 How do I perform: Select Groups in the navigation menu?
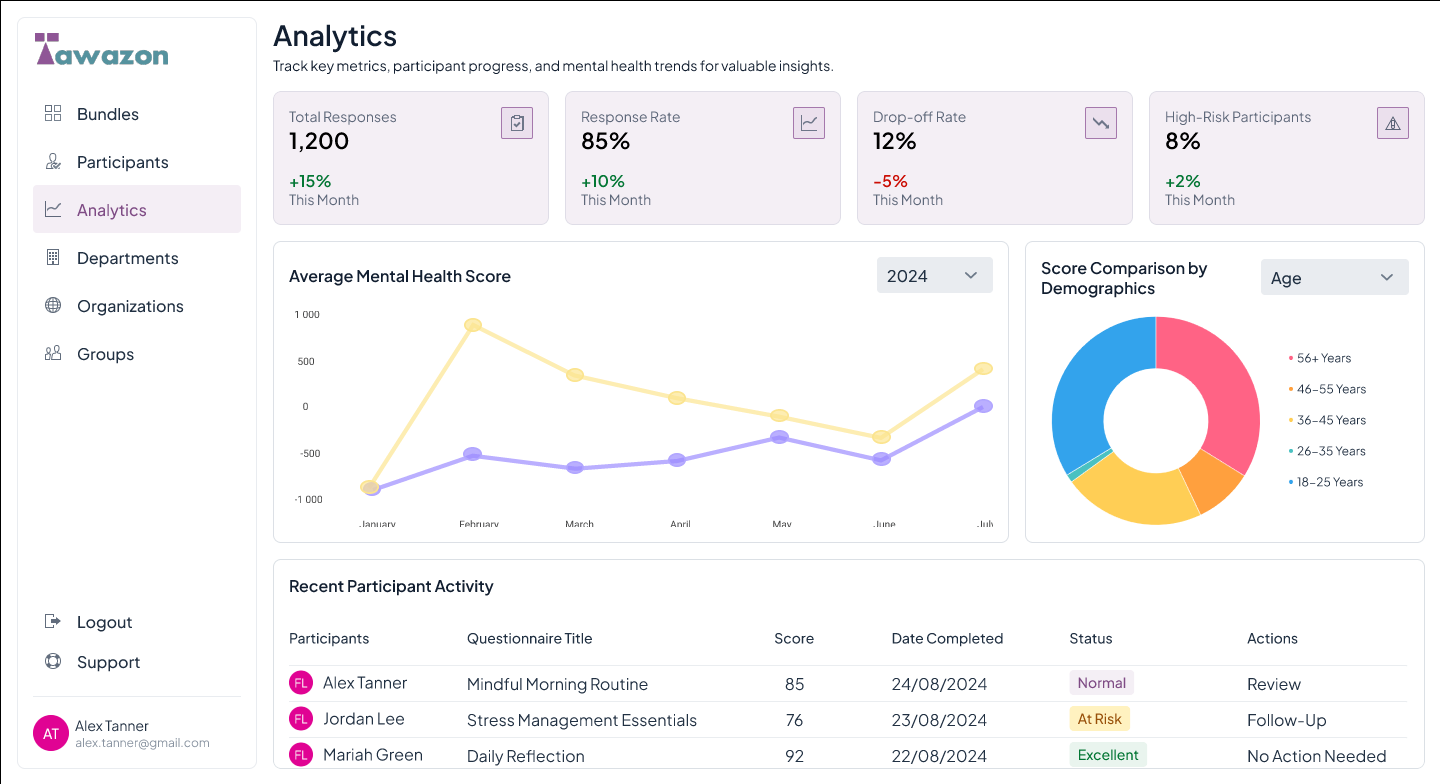click(105, 354)
